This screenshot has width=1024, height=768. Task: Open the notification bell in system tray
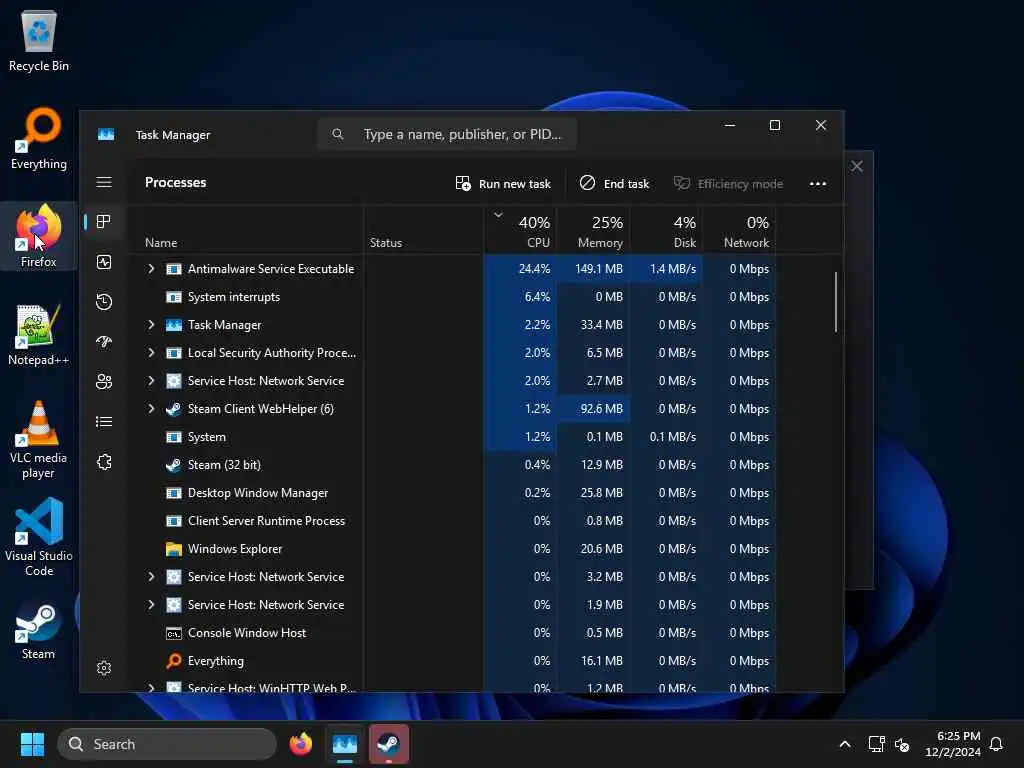pos(996,744)
